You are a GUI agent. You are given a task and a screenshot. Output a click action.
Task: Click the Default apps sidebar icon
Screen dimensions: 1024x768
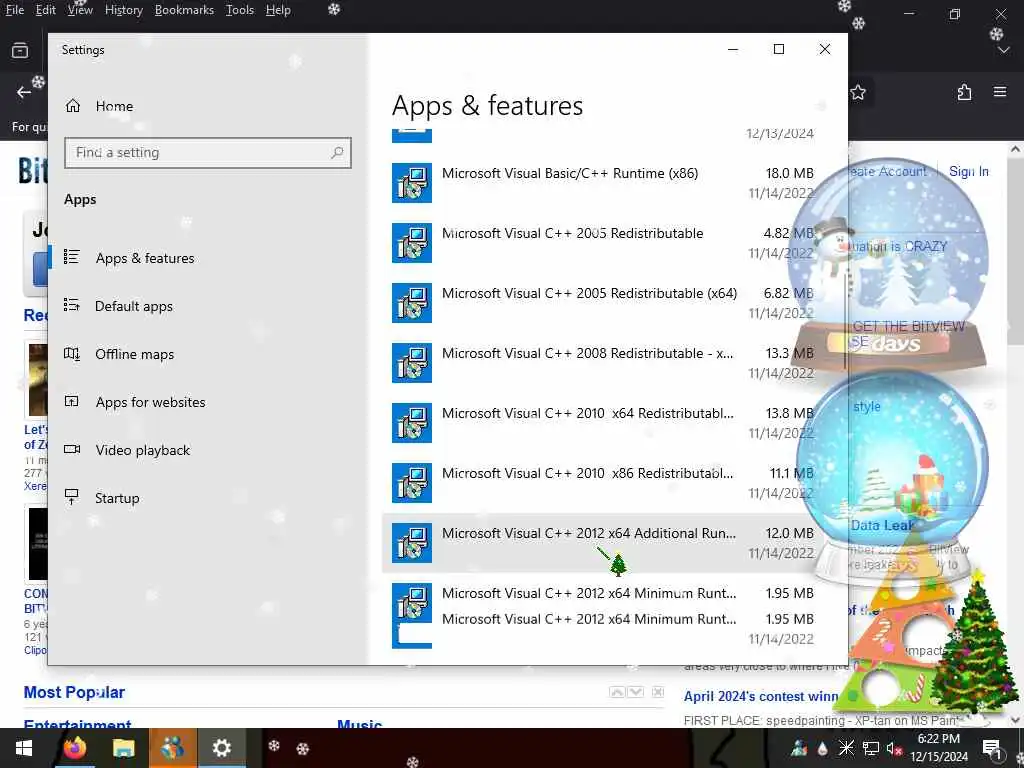72,305
